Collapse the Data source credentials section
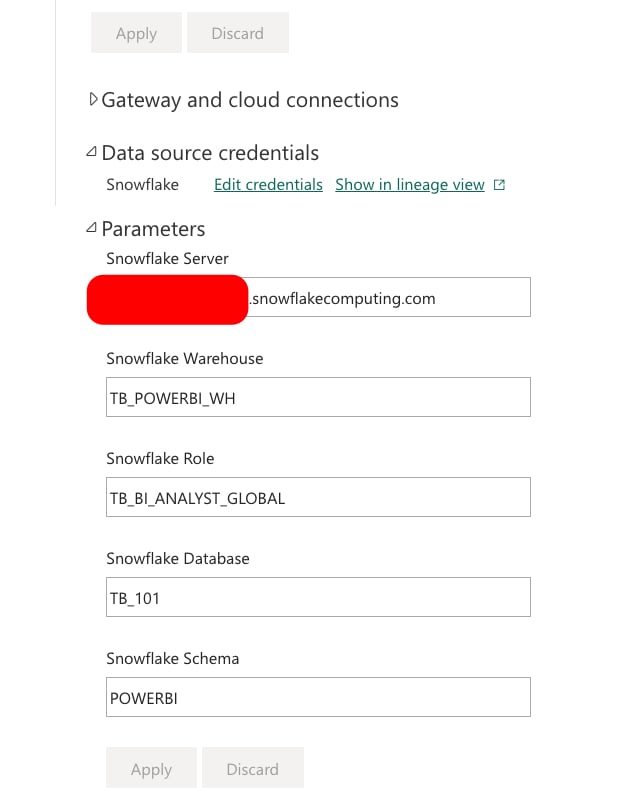Screen dimensions: 636x811 91,151
